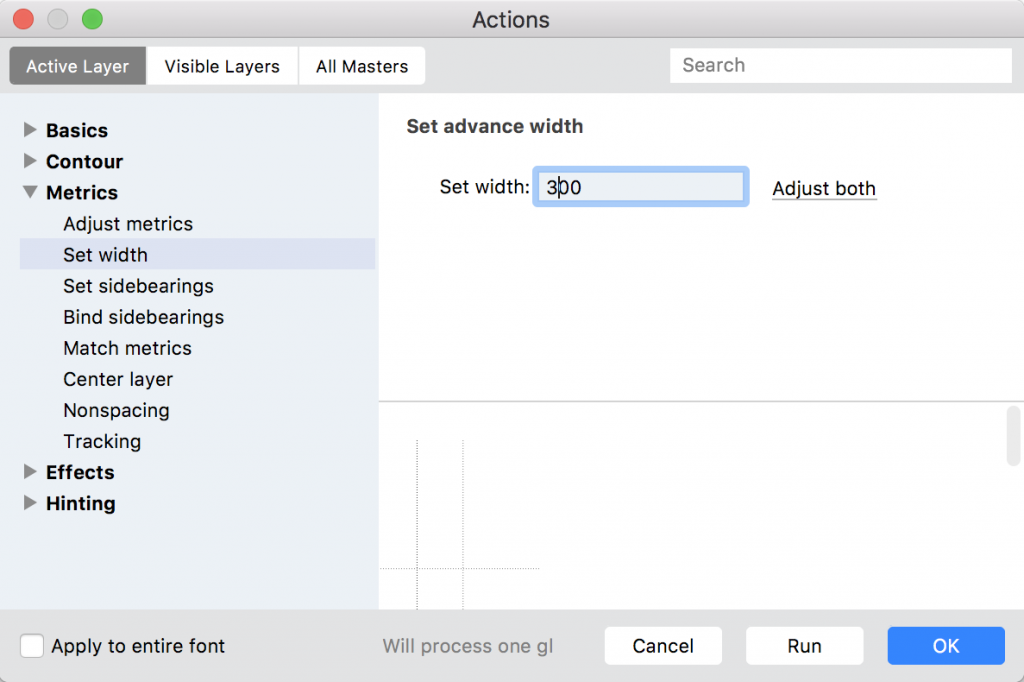Switch to the Visible Layers tab
This screenshot has width=1024, height=682.
tap(222, 67)
